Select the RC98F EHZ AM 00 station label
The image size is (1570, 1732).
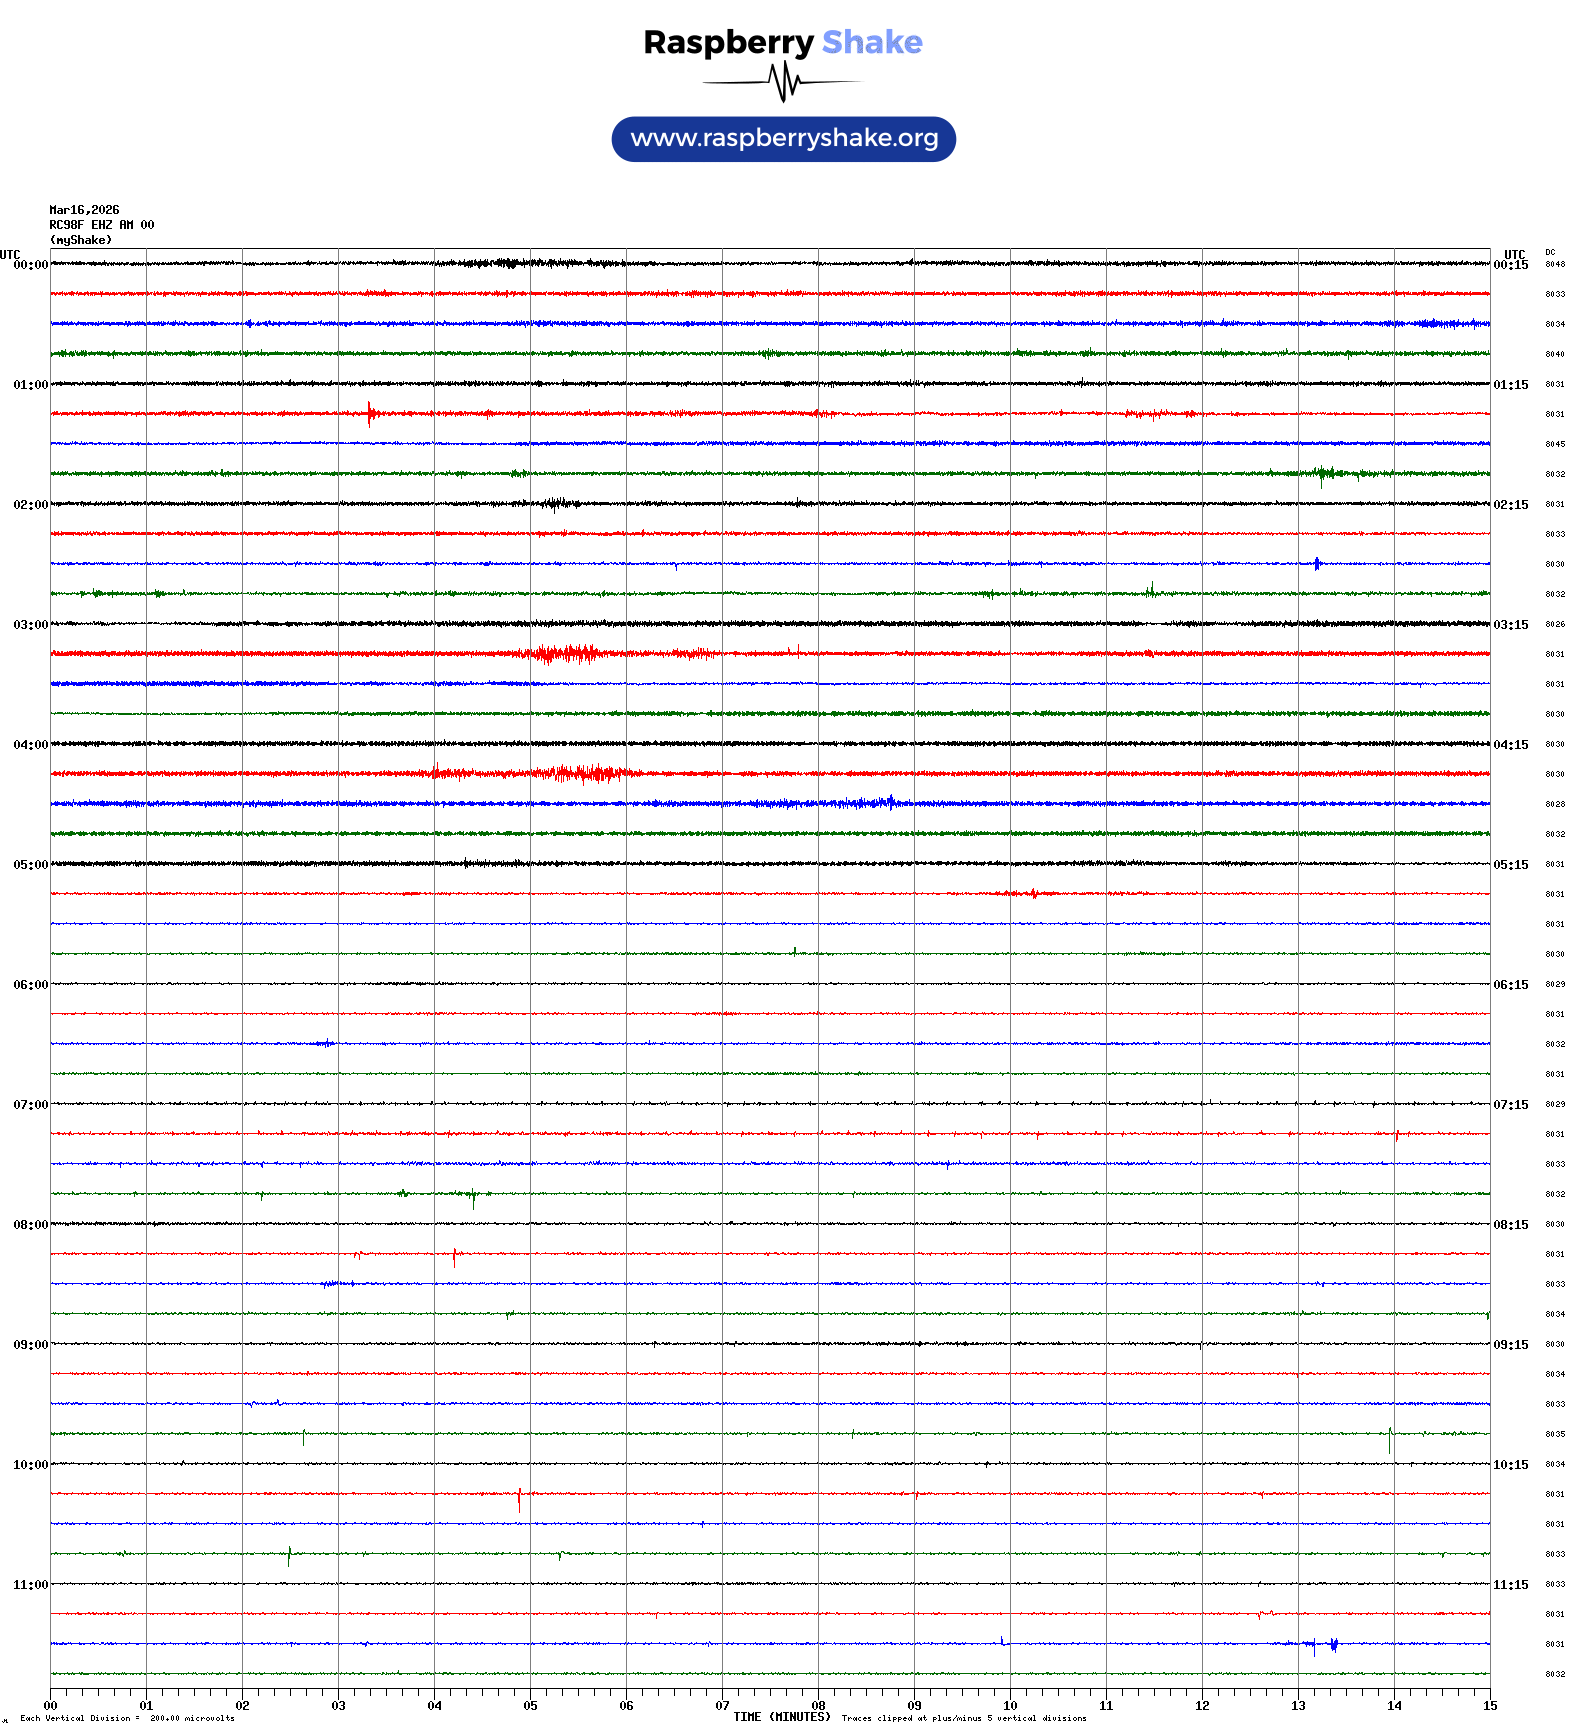pos(101,225)
